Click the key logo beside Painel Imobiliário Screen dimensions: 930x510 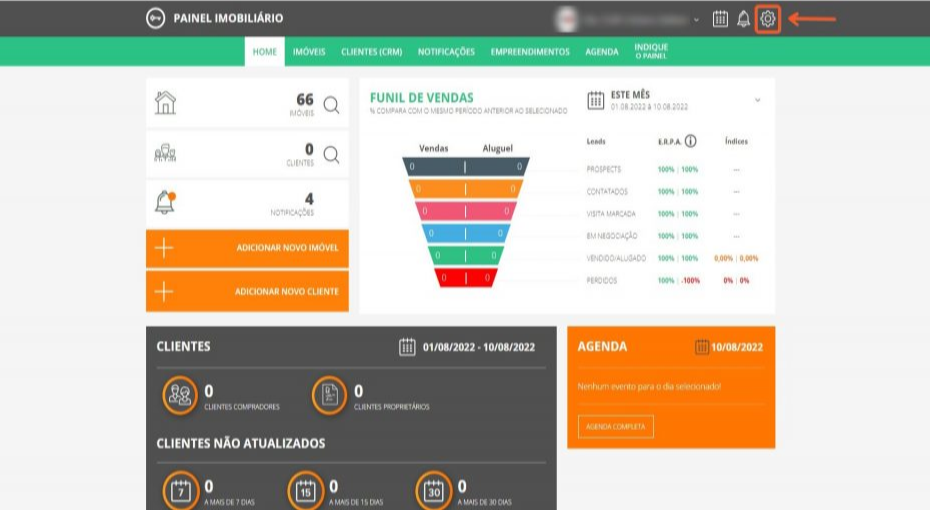(x=155, y=19)
